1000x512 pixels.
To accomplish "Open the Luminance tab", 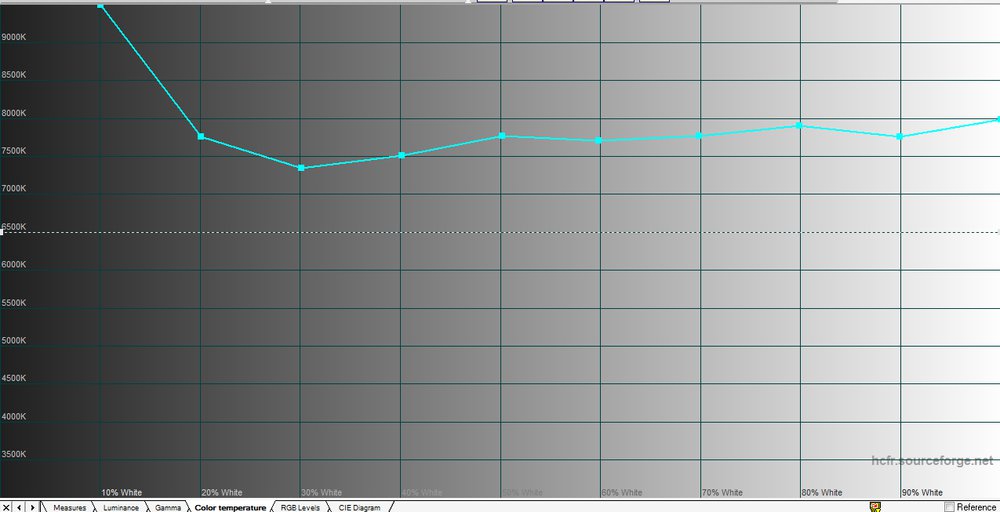I will pyautogui.click(x=121, y=507).
